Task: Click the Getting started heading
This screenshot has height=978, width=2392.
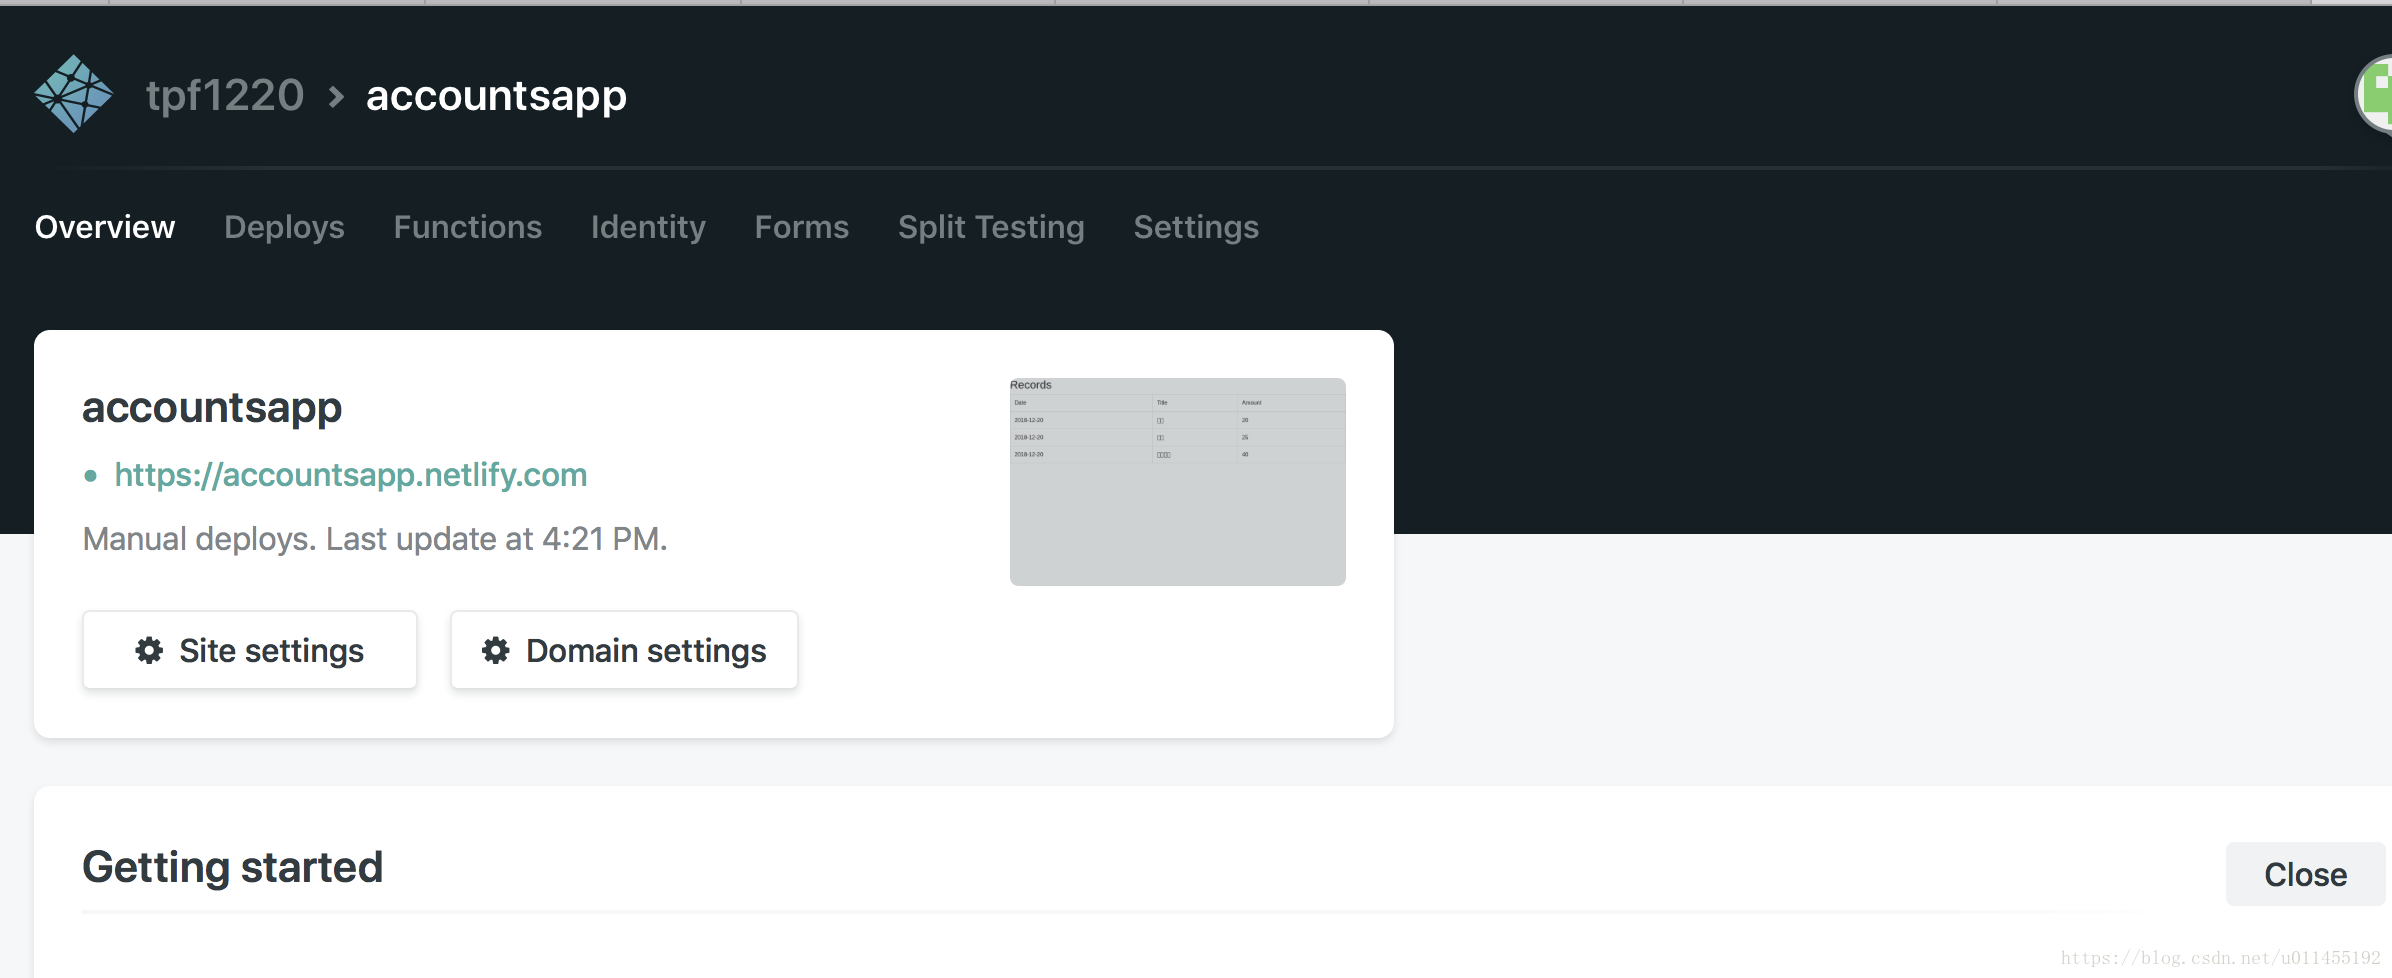Action: (x=232, y=867)
